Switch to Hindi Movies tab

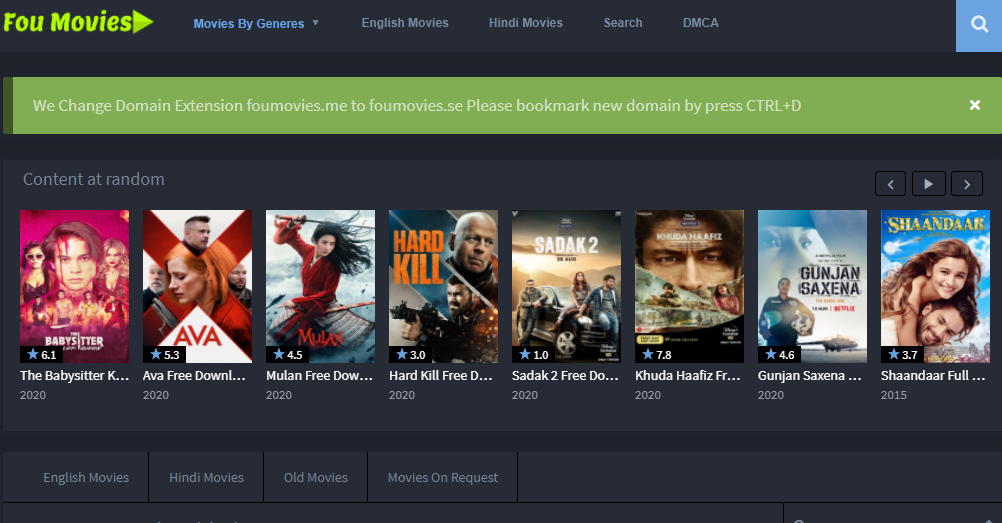coord(206,478)
